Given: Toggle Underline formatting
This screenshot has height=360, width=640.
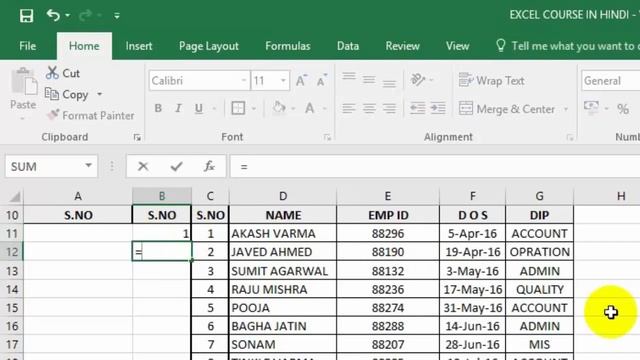Looking at the screenshot, I should (x=199, y=108).
